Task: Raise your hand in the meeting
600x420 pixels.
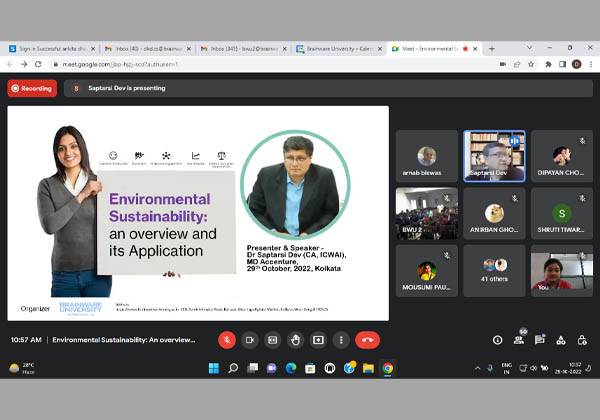Action: [x=295, y=340]
